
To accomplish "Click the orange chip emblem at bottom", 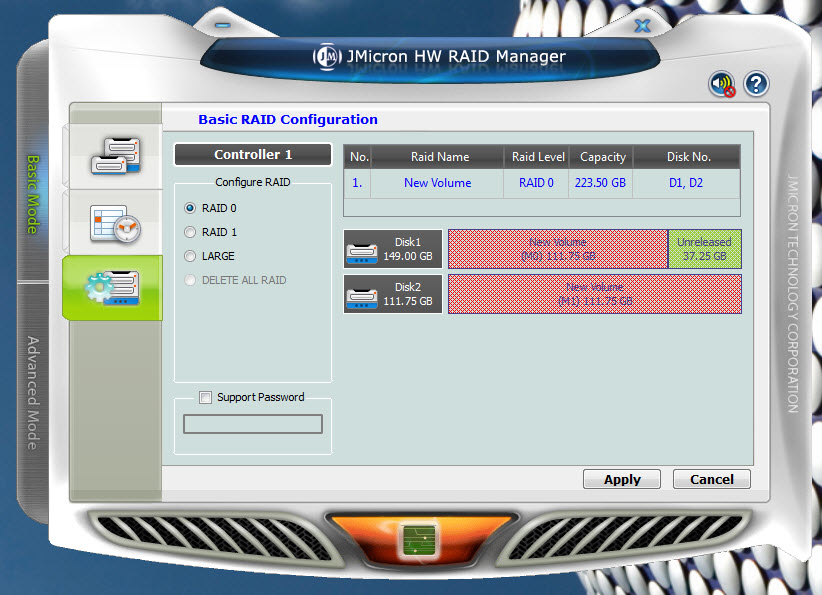I will coord(420,539).
